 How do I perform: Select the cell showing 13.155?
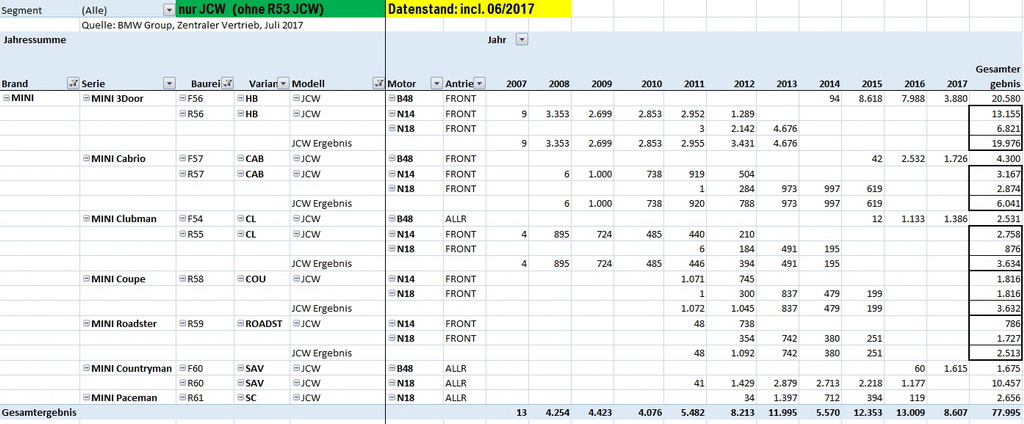tap(996, 114)
